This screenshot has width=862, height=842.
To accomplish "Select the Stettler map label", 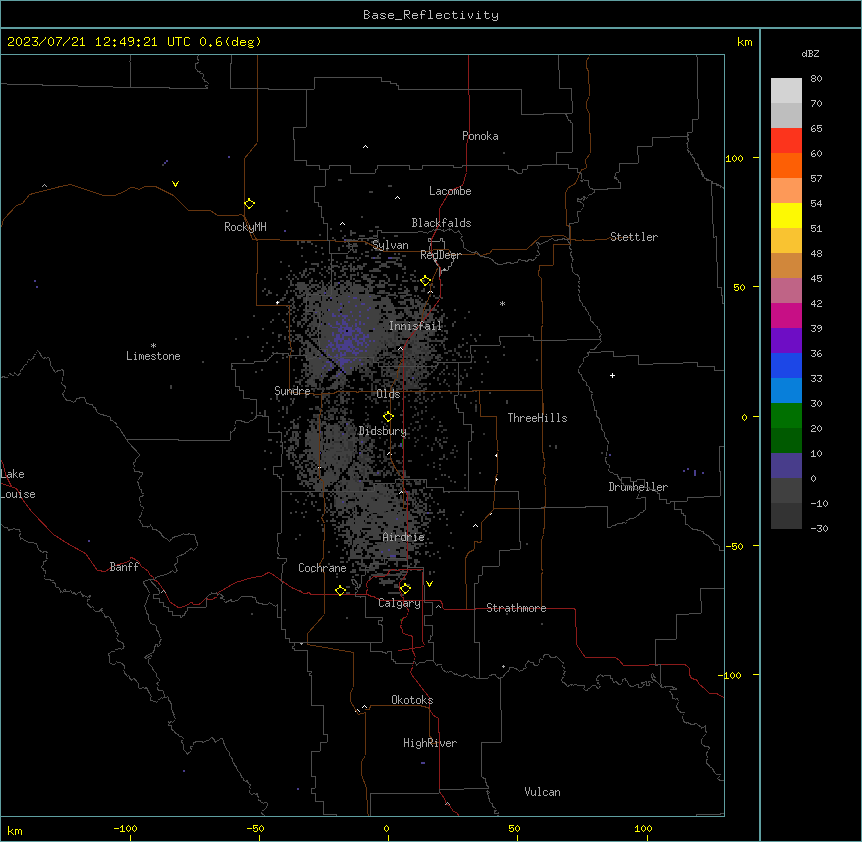I will pos(634,237).
